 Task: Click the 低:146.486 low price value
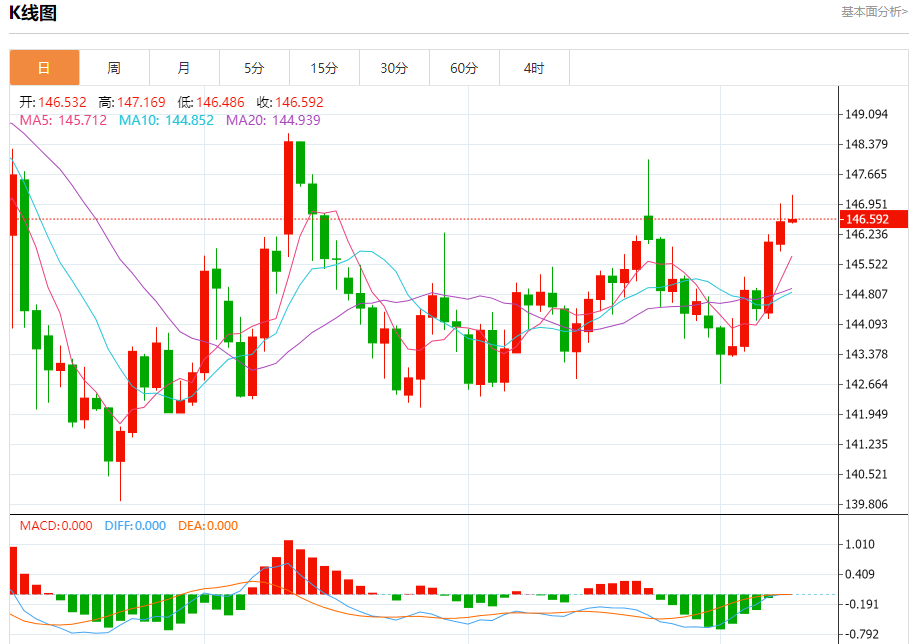(x=211, y=103)
